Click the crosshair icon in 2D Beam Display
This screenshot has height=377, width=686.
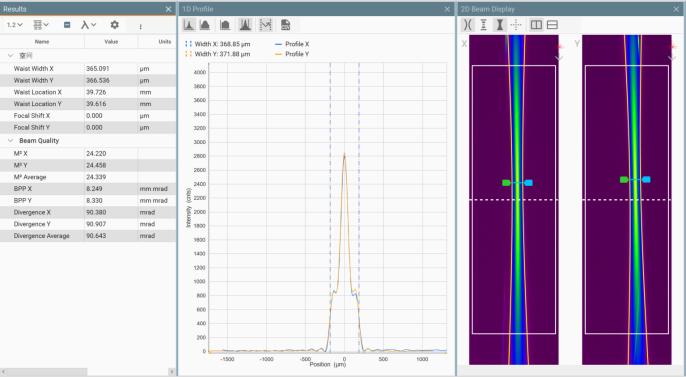[x=516, y=25]
